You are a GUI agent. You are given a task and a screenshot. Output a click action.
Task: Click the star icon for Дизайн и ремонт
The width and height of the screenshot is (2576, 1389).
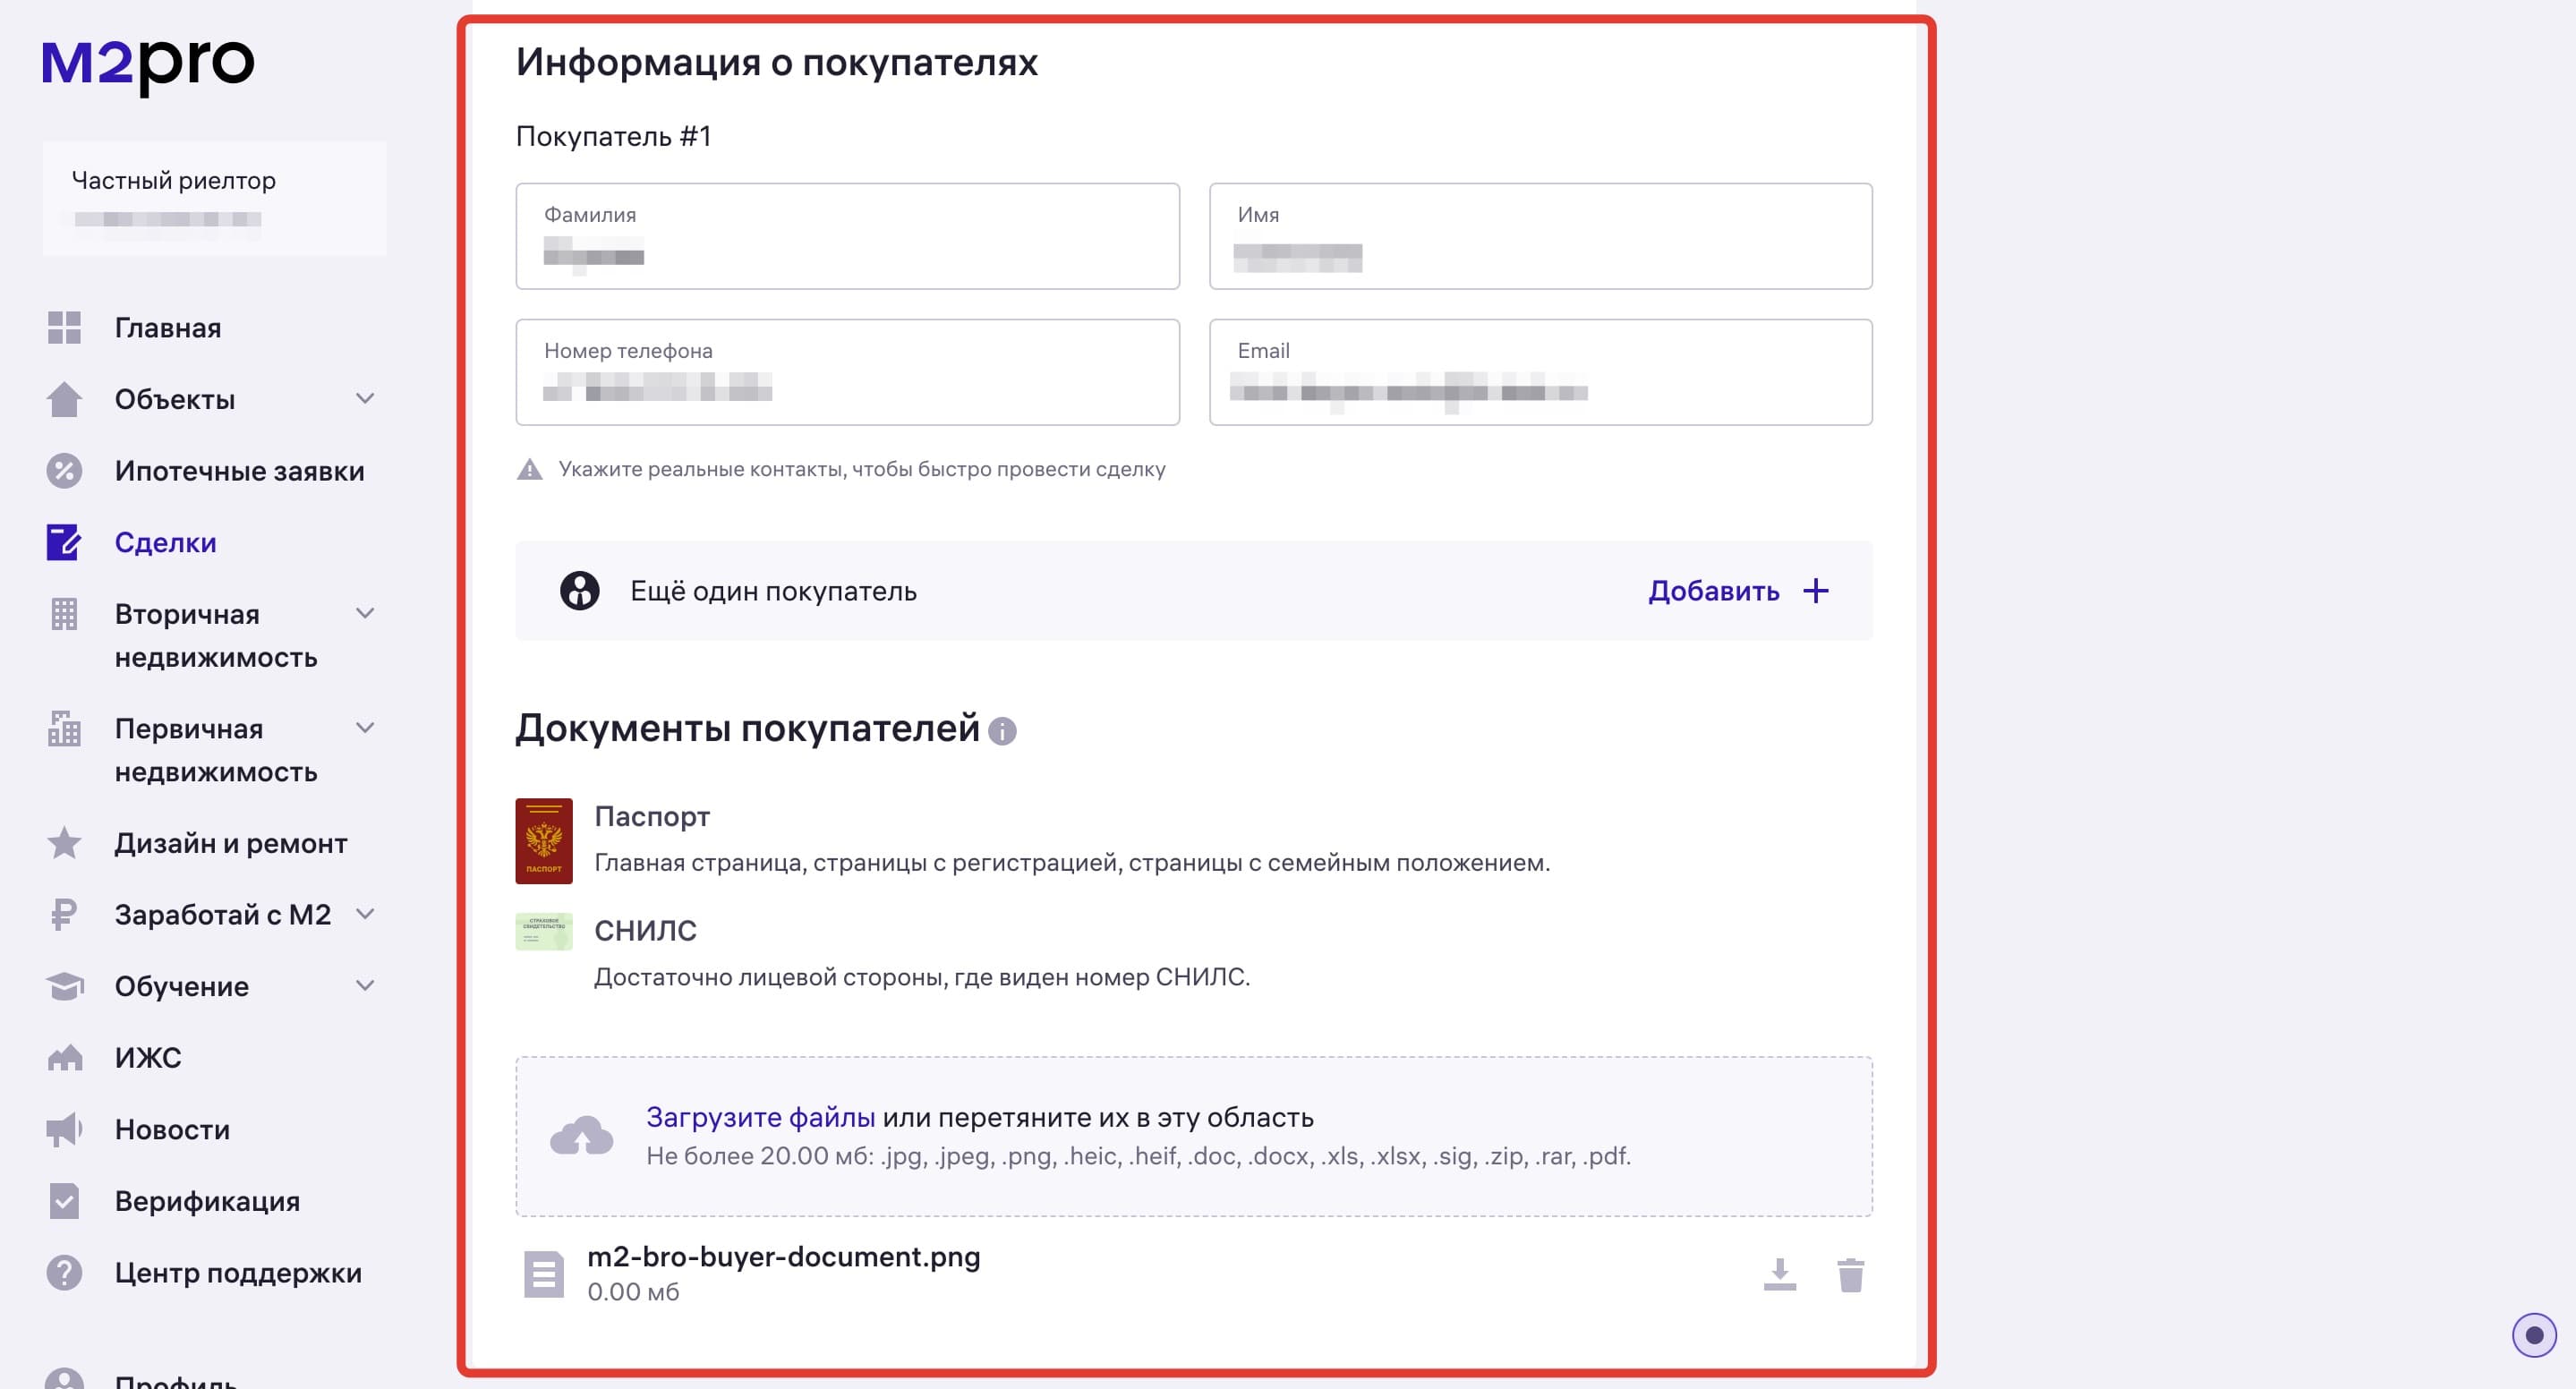point(64,843)
